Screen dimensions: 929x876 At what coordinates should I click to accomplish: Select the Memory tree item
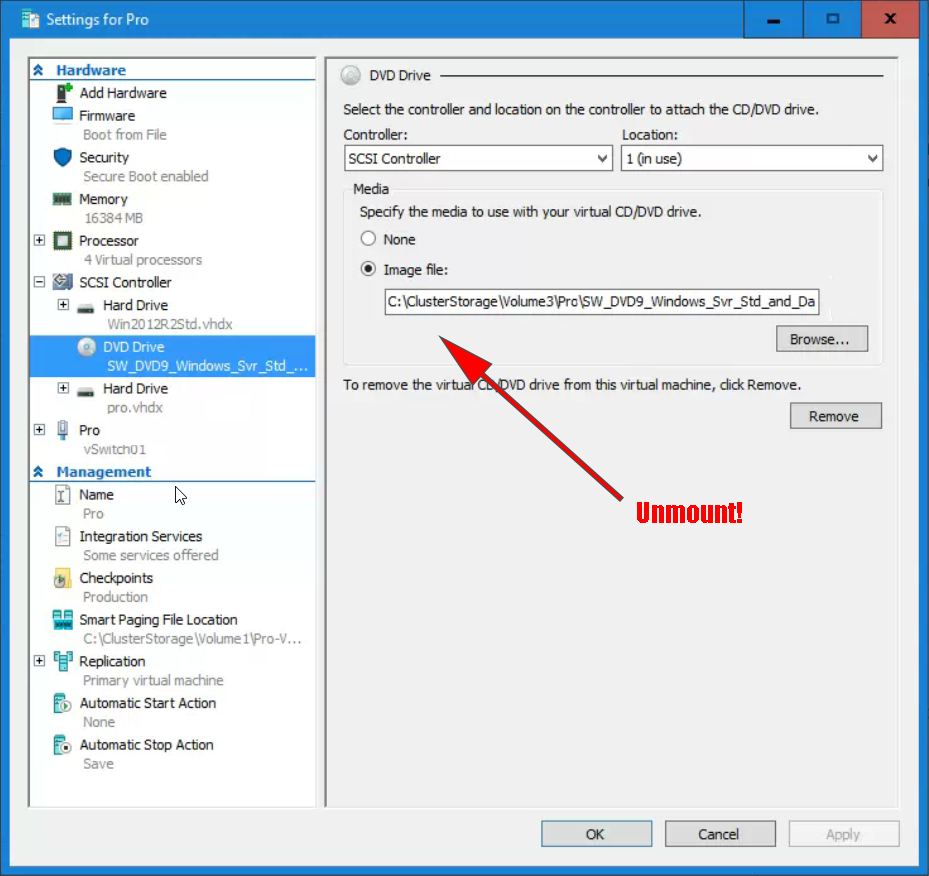tap(103, 199)
